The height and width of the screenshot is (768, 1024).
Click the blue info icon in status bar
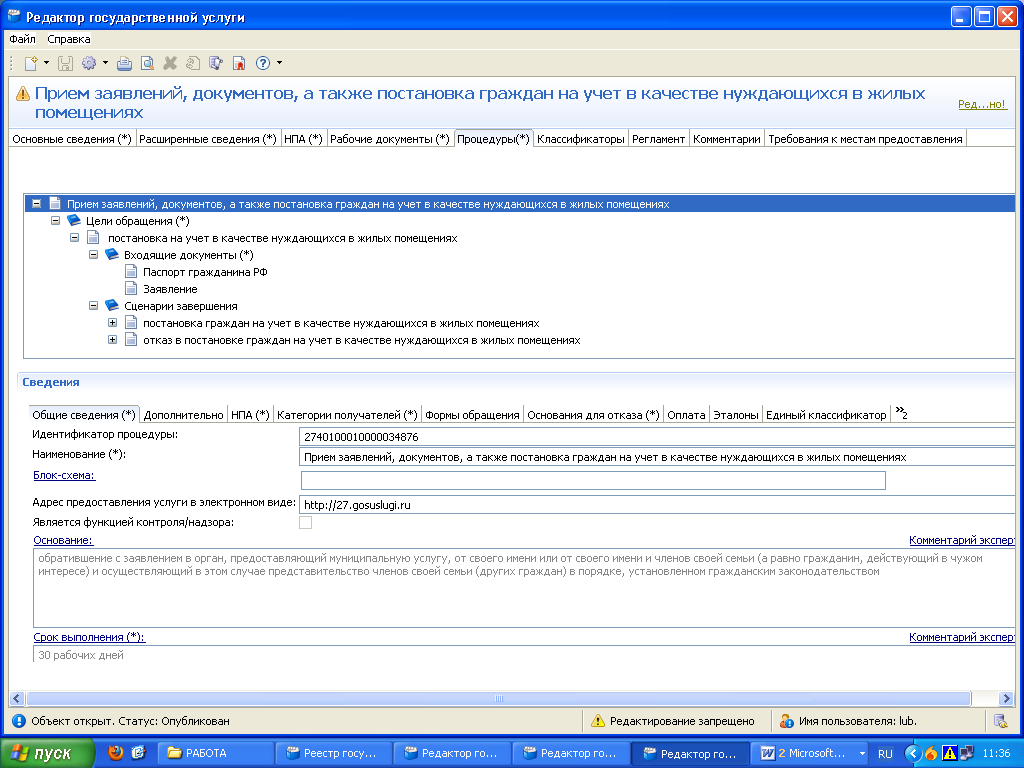tap(19, 721)
